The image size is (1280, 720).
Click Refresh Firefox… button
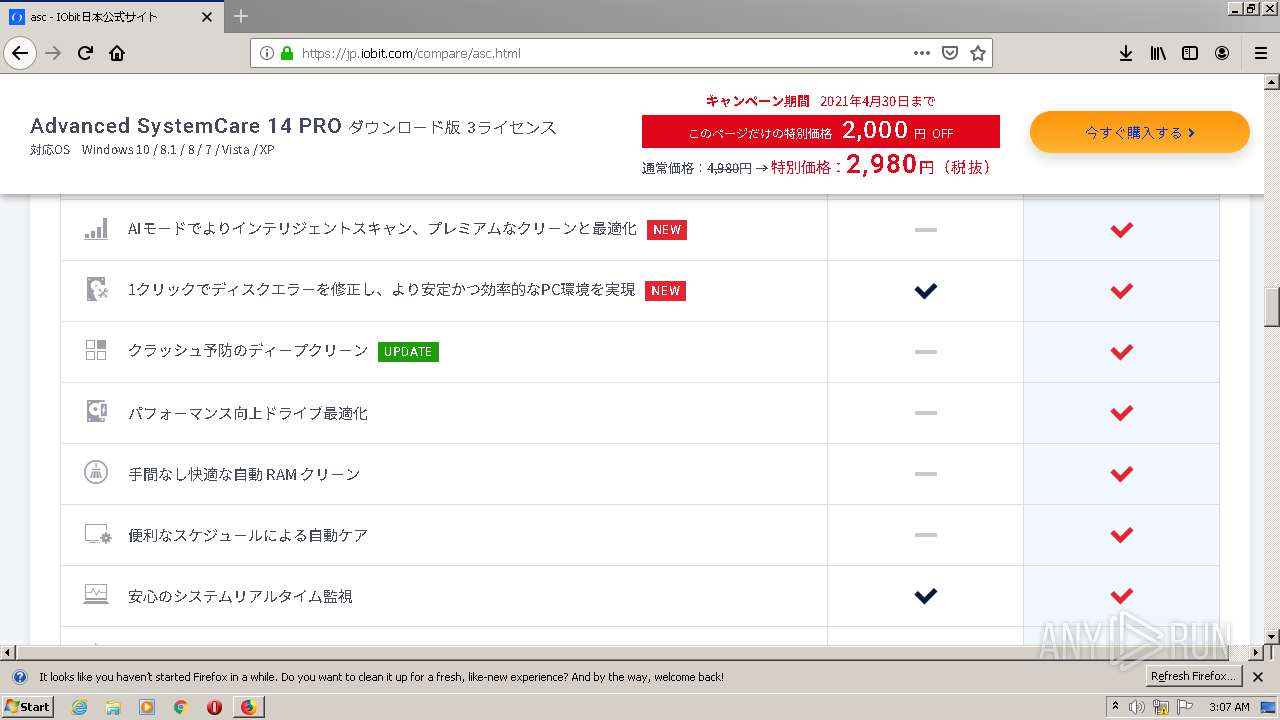tap(1194, 677)
